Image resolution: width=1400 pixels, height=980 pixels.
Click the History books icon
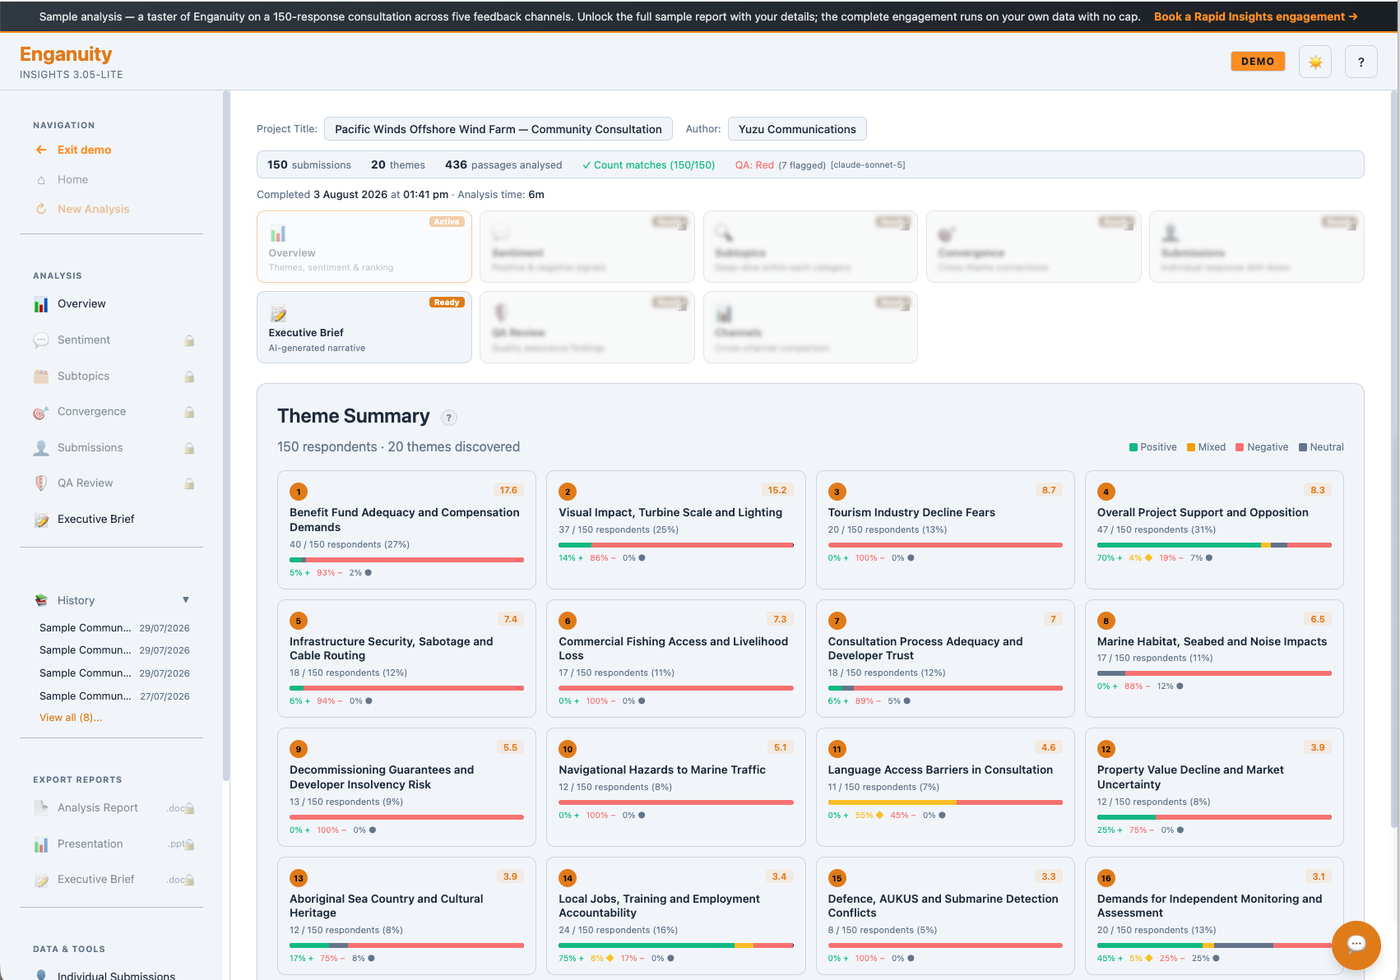[41, 600]
